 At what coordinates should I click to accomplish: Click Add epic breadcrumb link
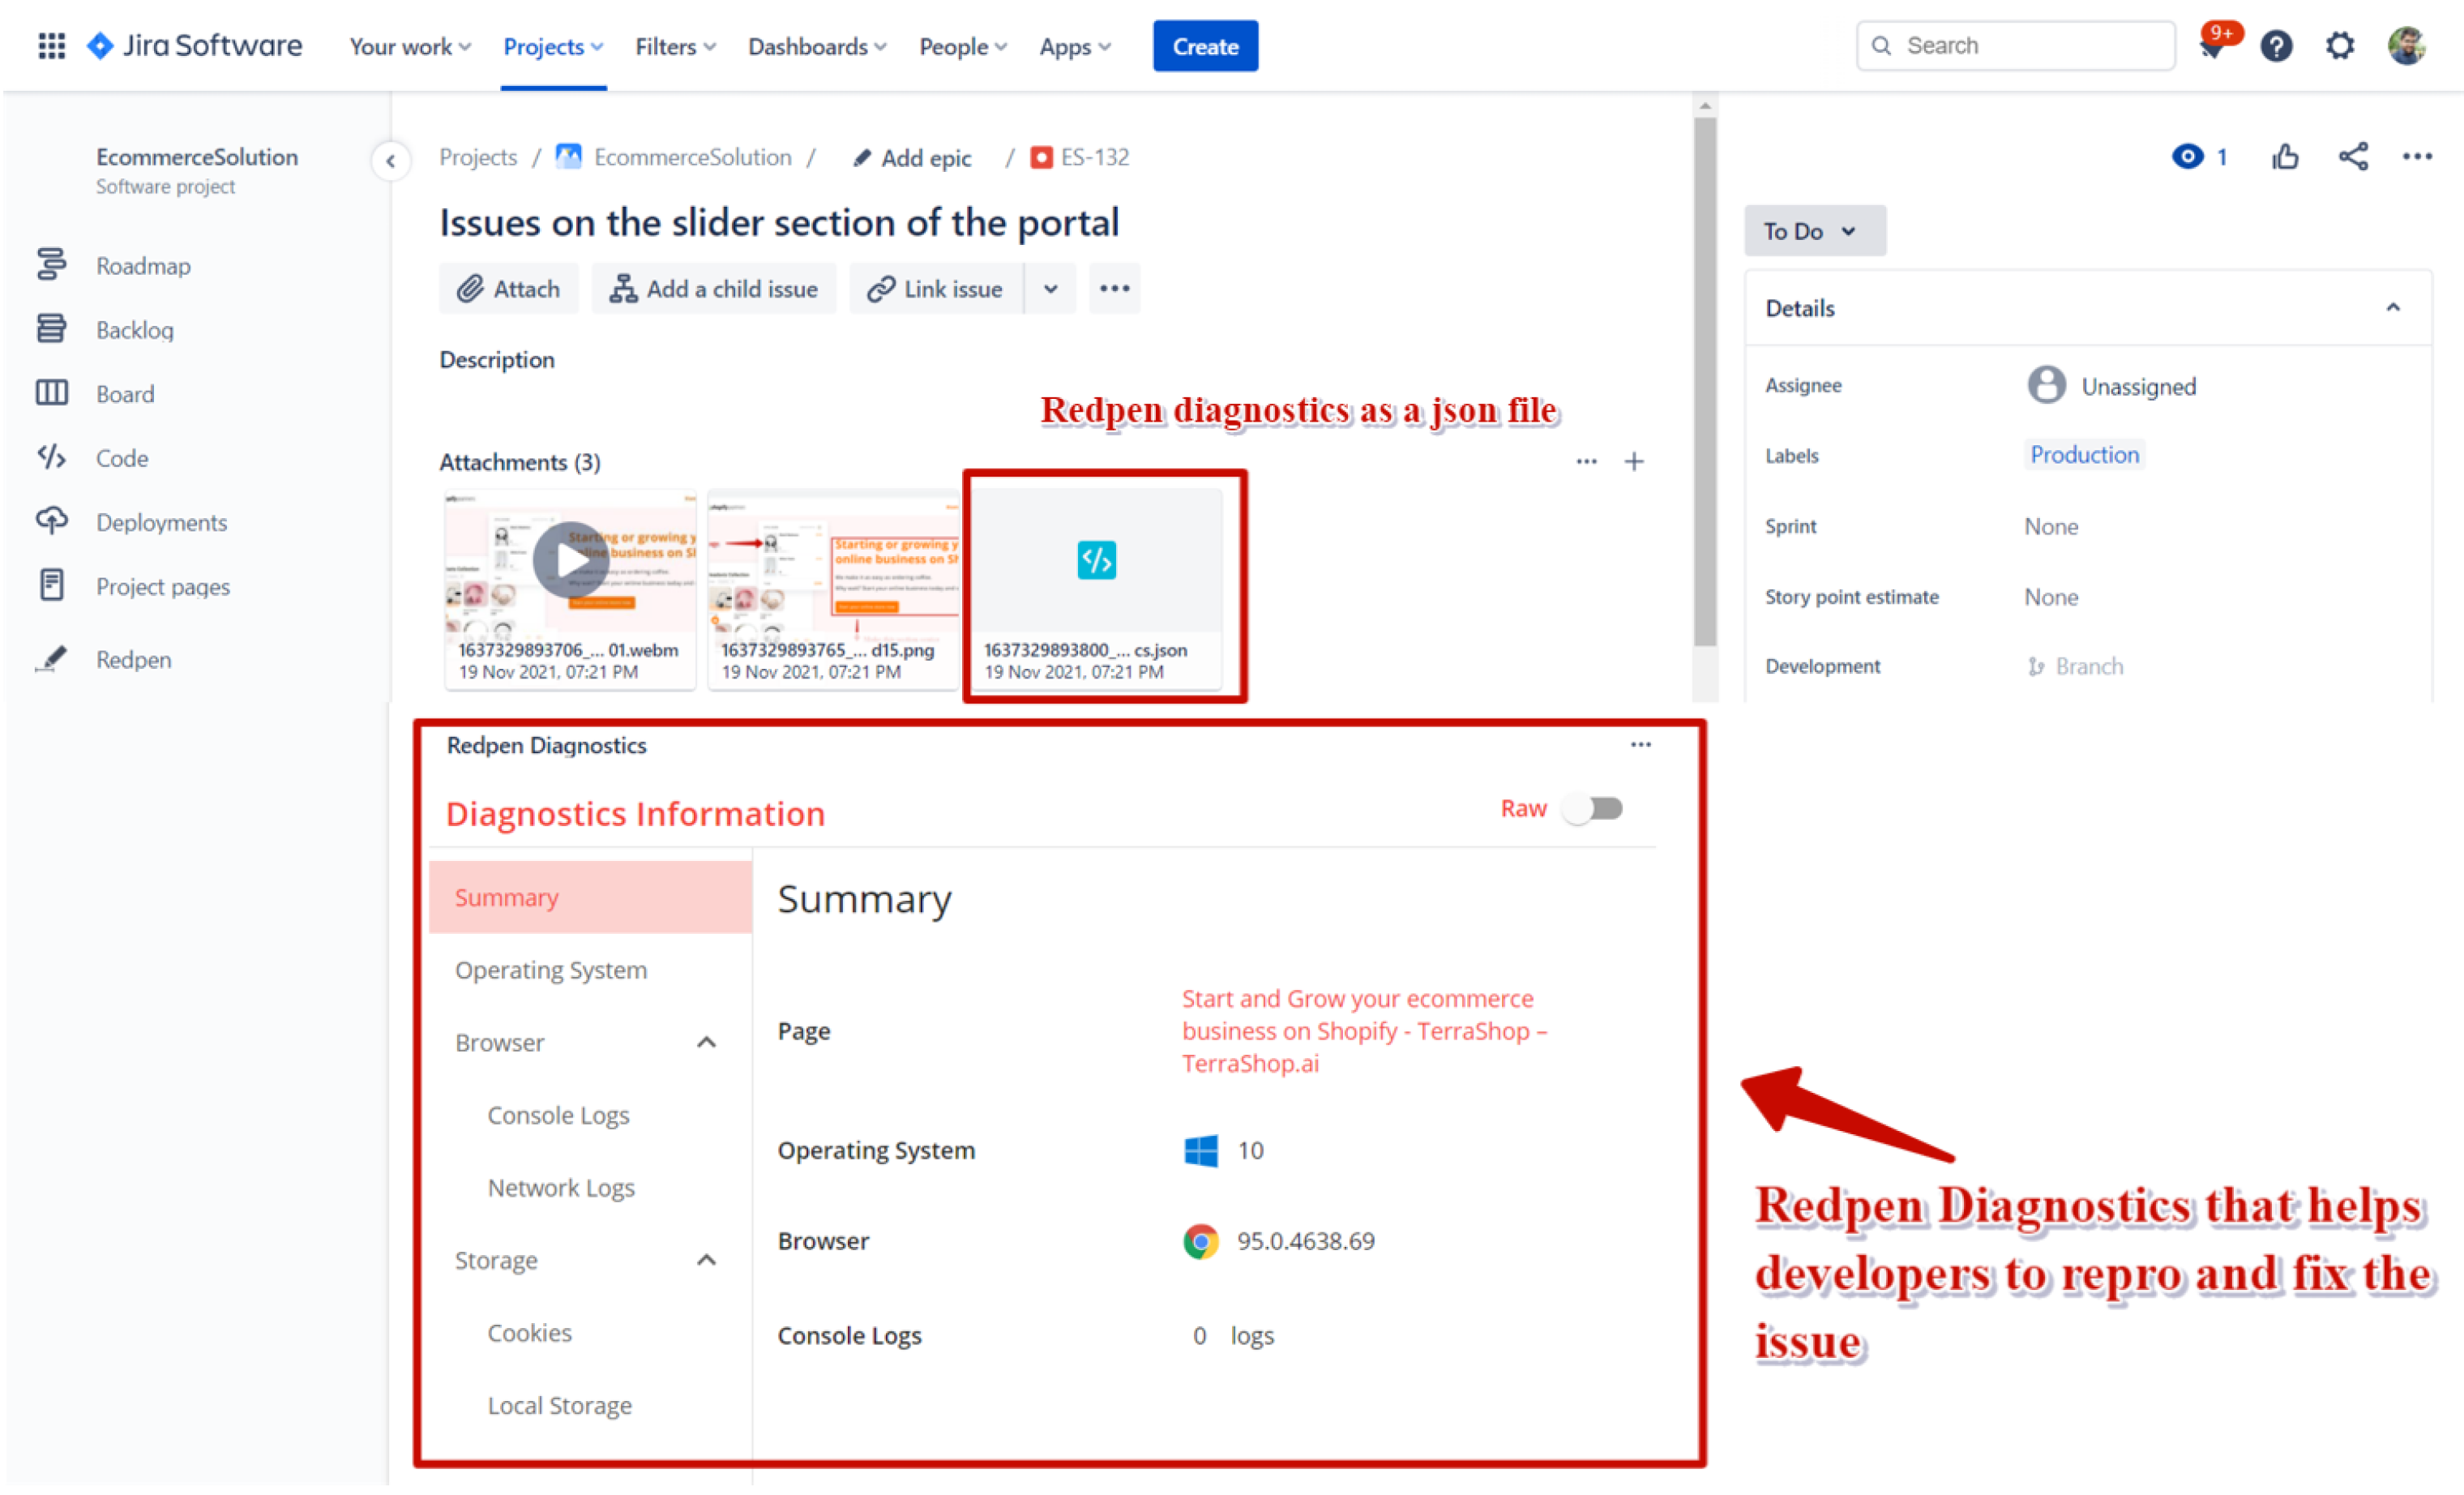pyautogui.click(x=912, y=158)
